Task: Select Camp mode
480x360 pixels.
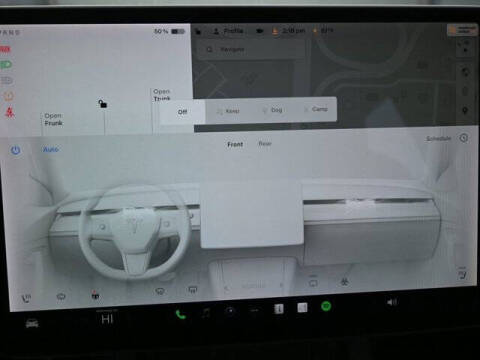Action: 316,109
